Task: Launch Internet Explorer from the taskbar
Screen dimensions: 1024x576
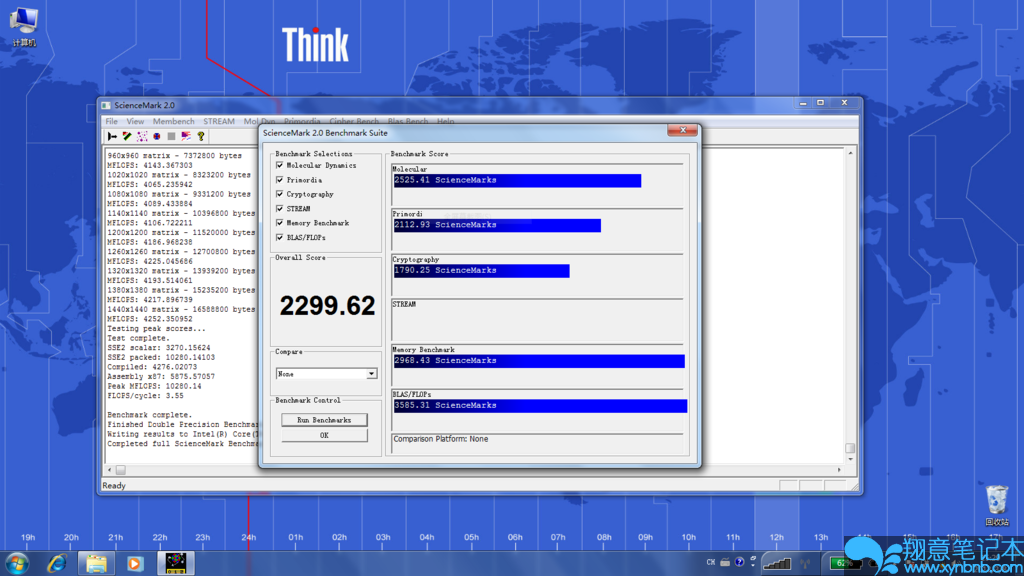Action: [x=57, y=563]
